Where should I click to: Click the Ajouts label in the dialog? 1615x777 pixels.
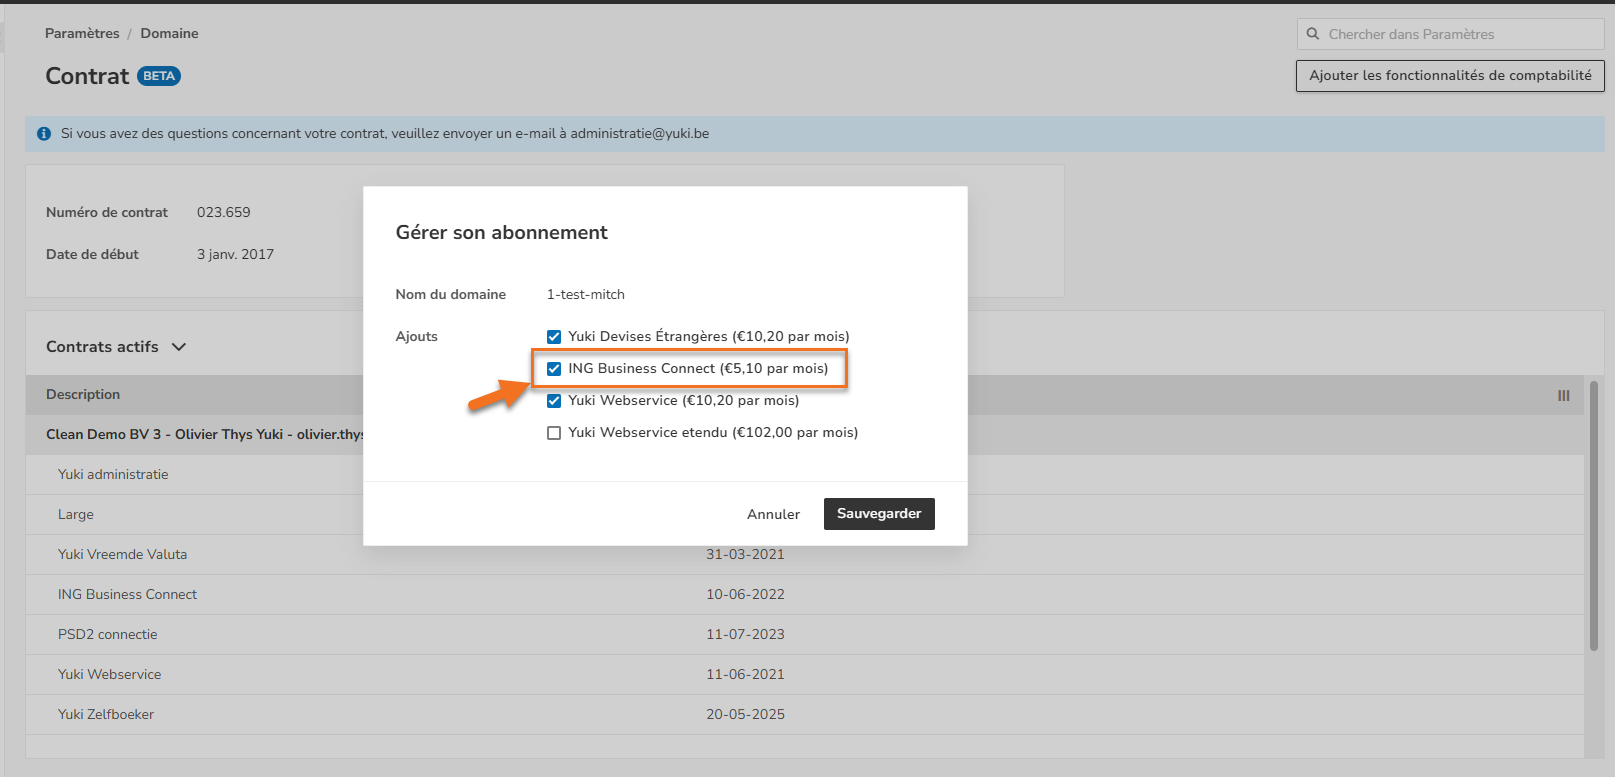(x=417, y=337)
